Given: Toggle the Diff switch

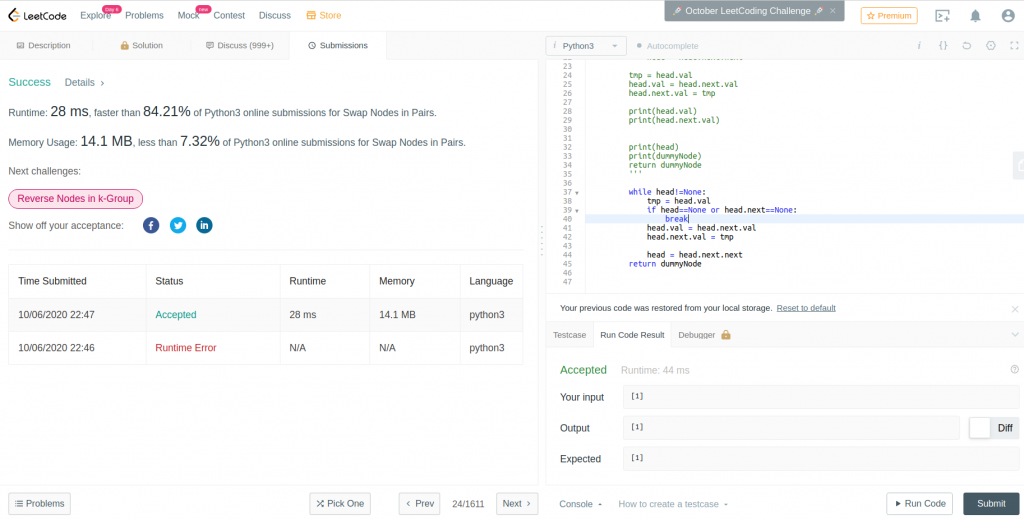Looking at the screenshot, I should pos(980,428).
